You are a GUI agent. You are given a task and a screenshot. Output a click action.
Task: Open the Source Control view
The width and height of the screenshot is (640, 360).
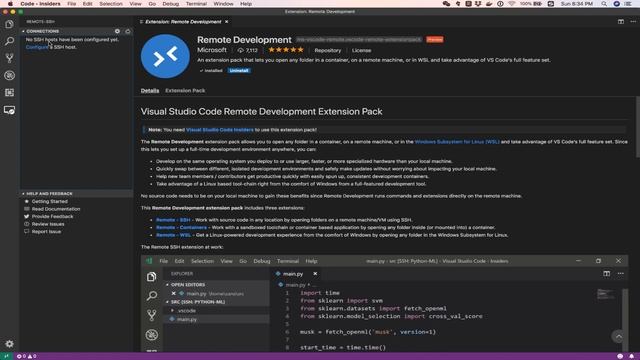click(9, 58)
